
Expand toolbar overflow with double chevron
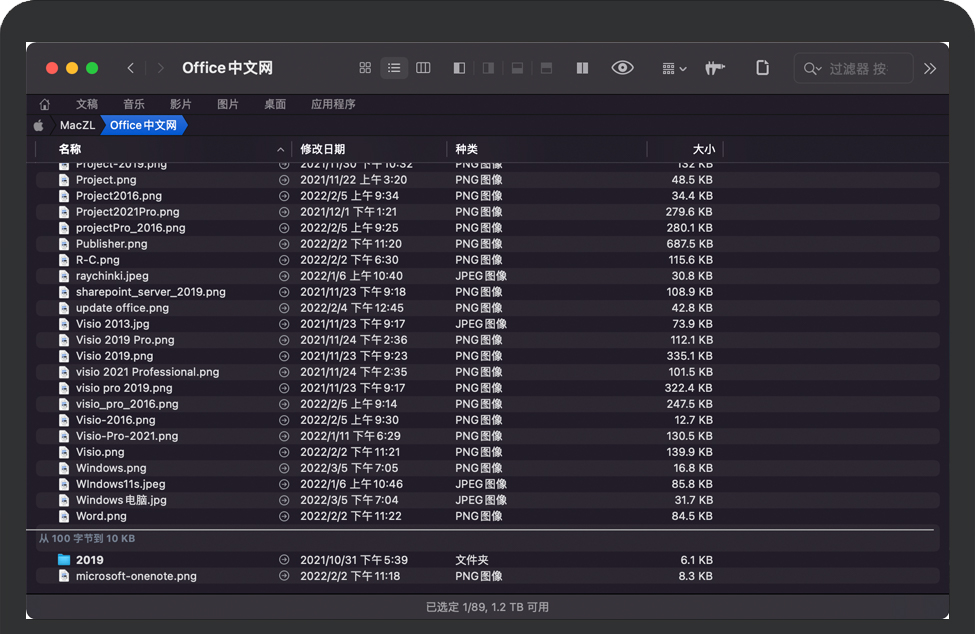pyautogui.click(x=930, y=68)
